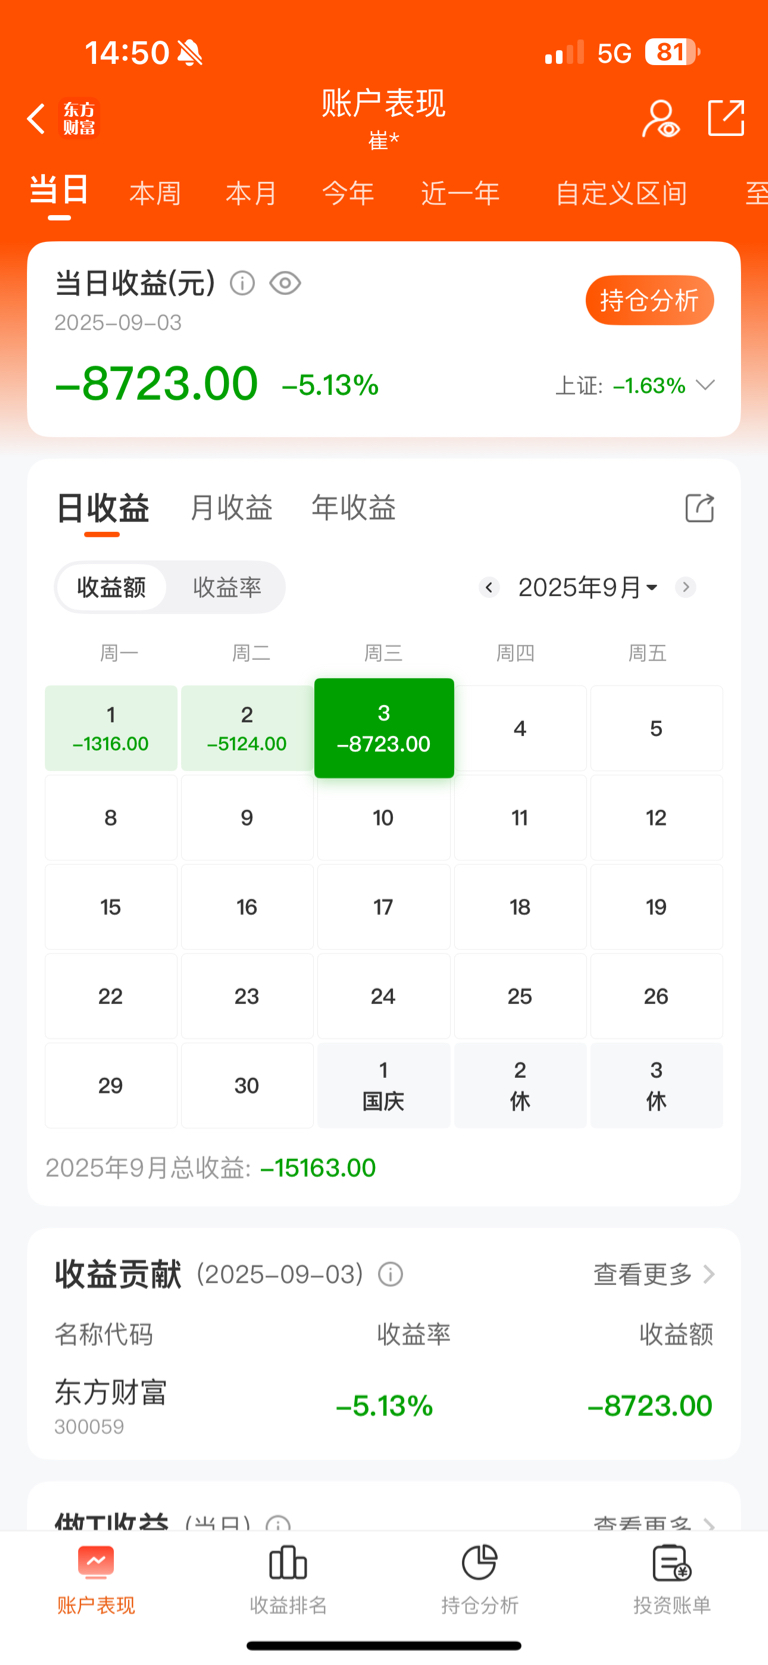This screenshot has height=1665, width=768.
Task: Tap 查看更多 in 收益贡献 section
Action: point(654,1274)
